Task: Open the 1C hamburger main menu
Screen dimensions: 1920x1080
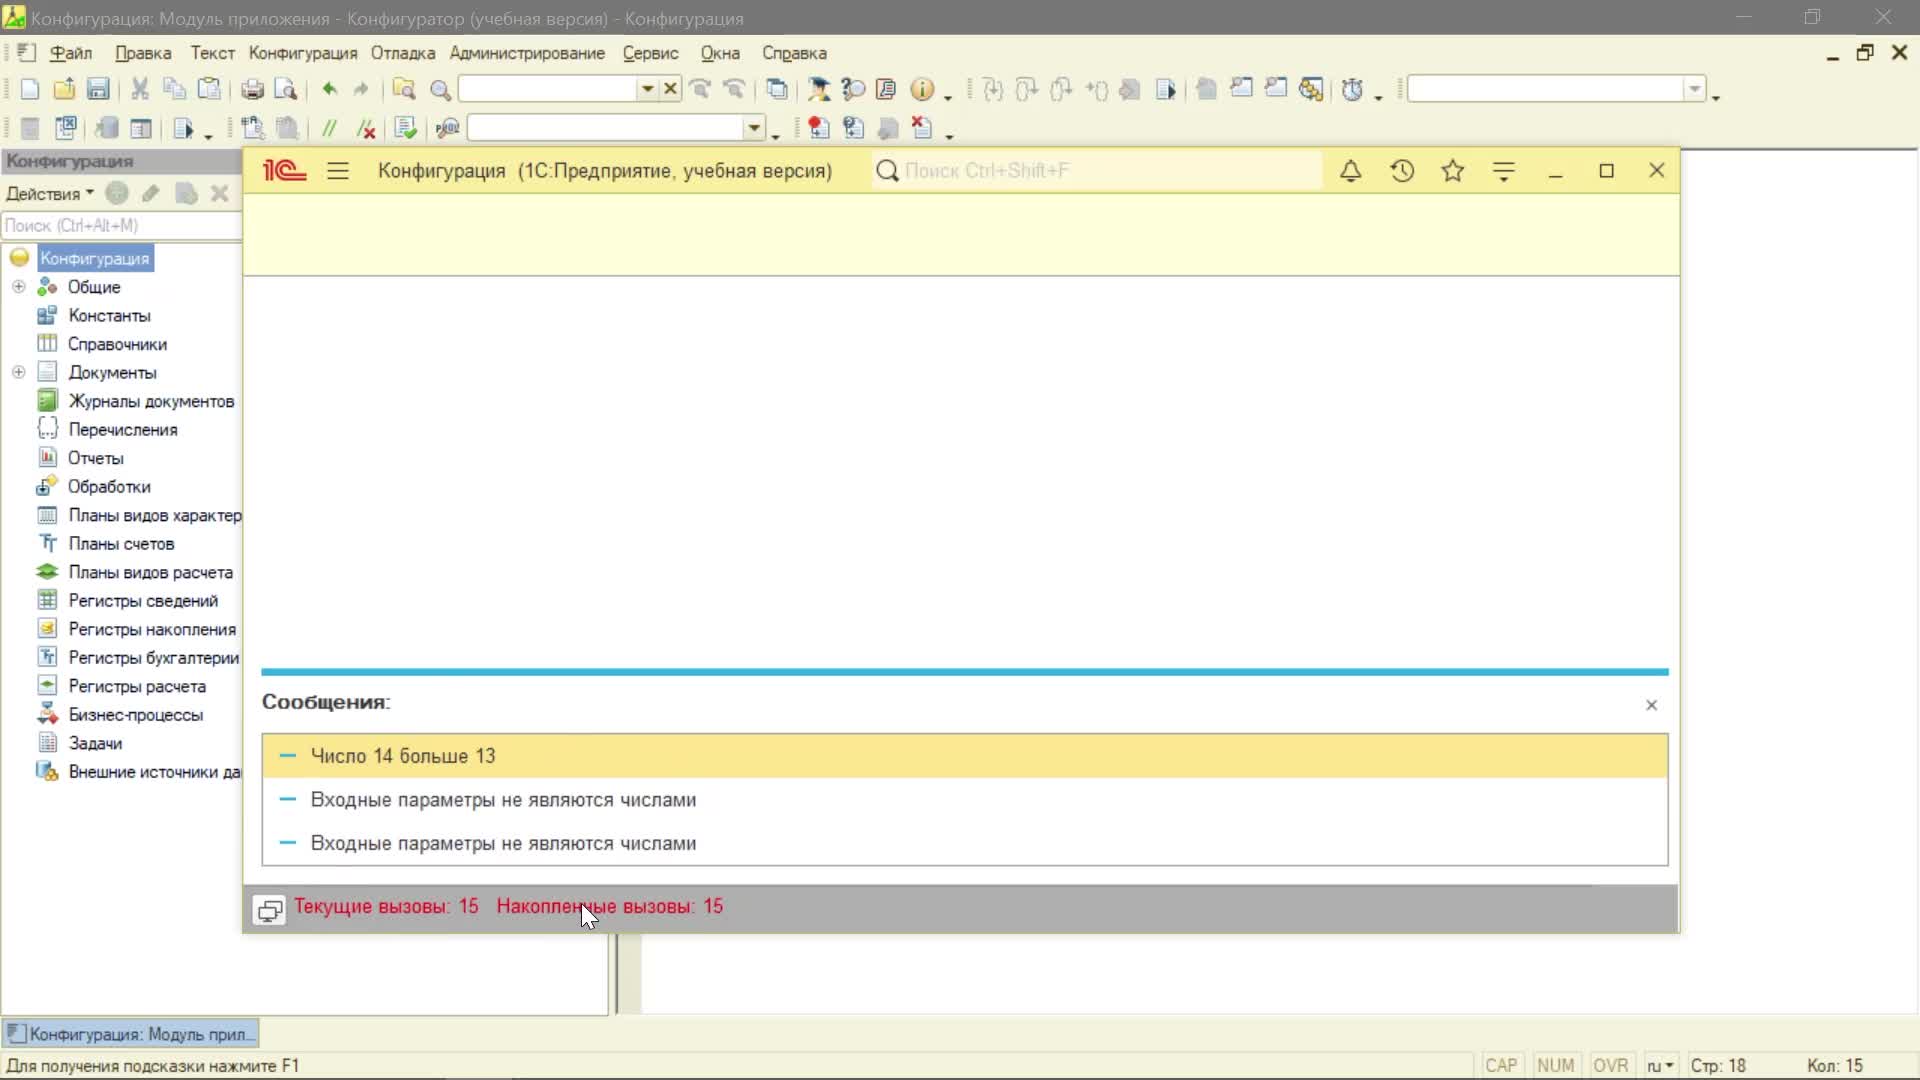Action: point(338,171)
